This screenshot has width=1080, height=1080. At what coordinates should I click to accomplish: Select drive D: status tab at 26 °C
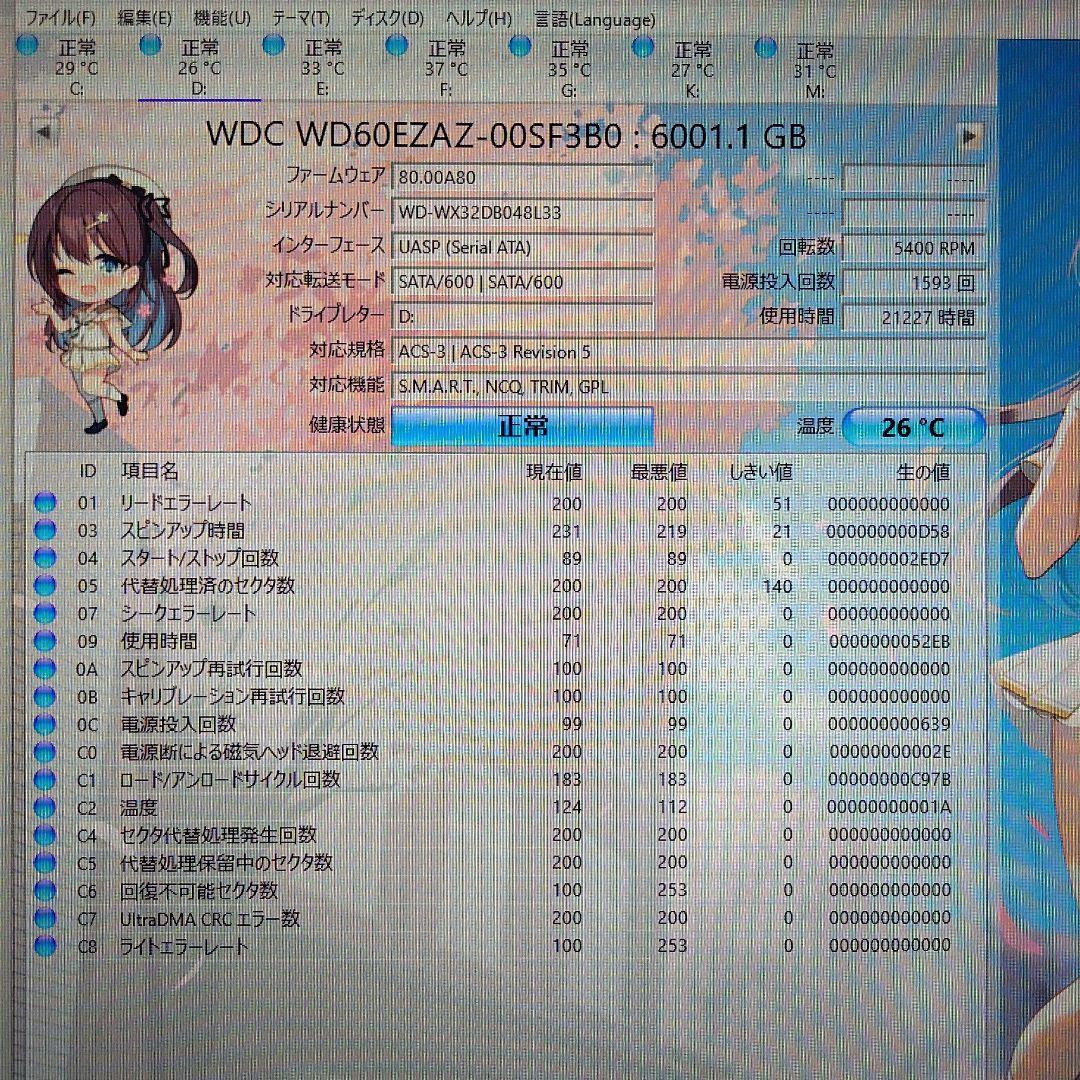click(x=200, y=67)
